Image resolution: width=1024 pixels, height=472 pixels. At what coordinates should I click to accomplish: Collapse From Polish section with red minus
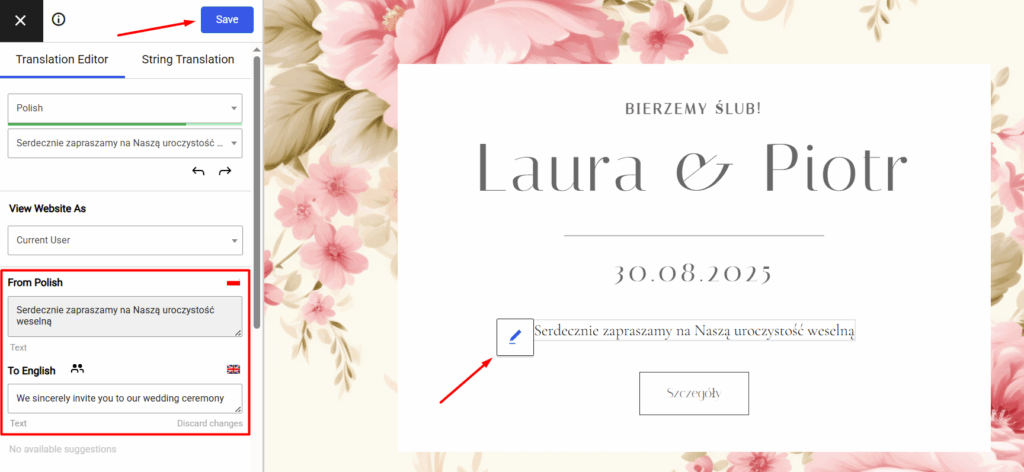tap(234, 283)
